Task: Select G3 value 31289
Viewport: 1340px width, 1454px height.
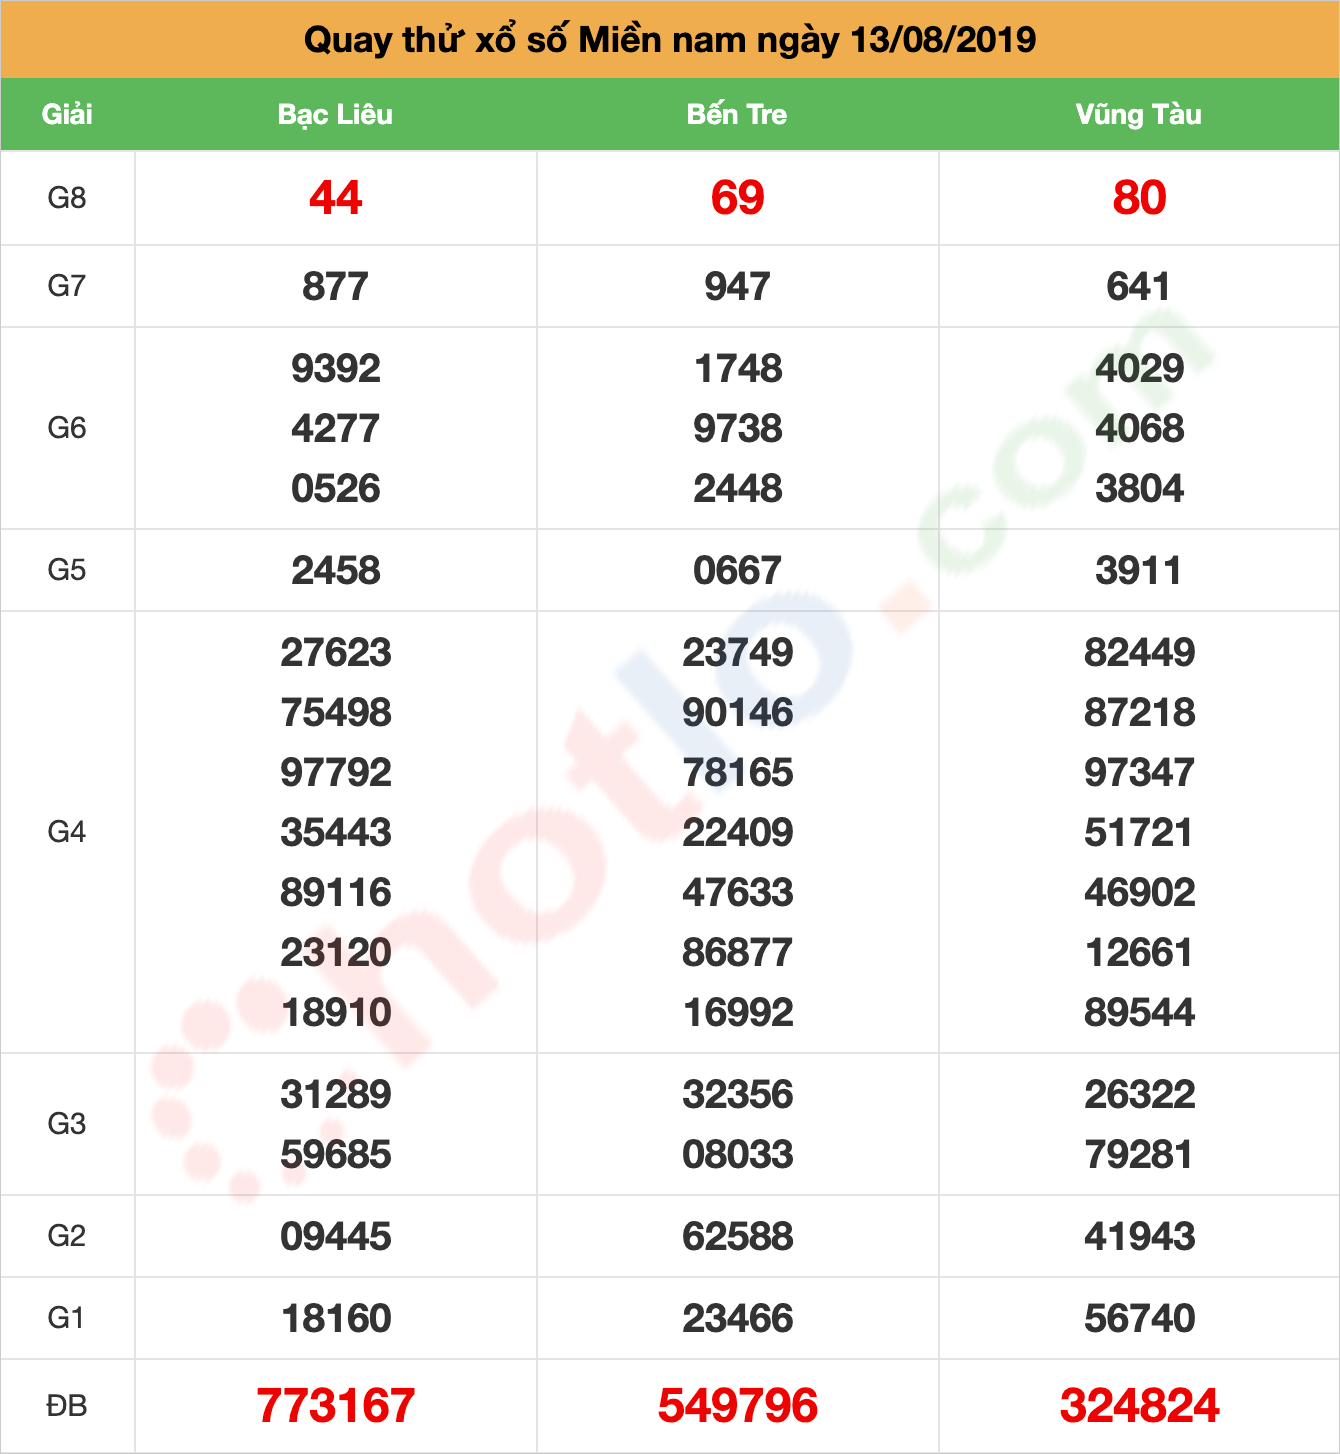Action: [335, 1095]
